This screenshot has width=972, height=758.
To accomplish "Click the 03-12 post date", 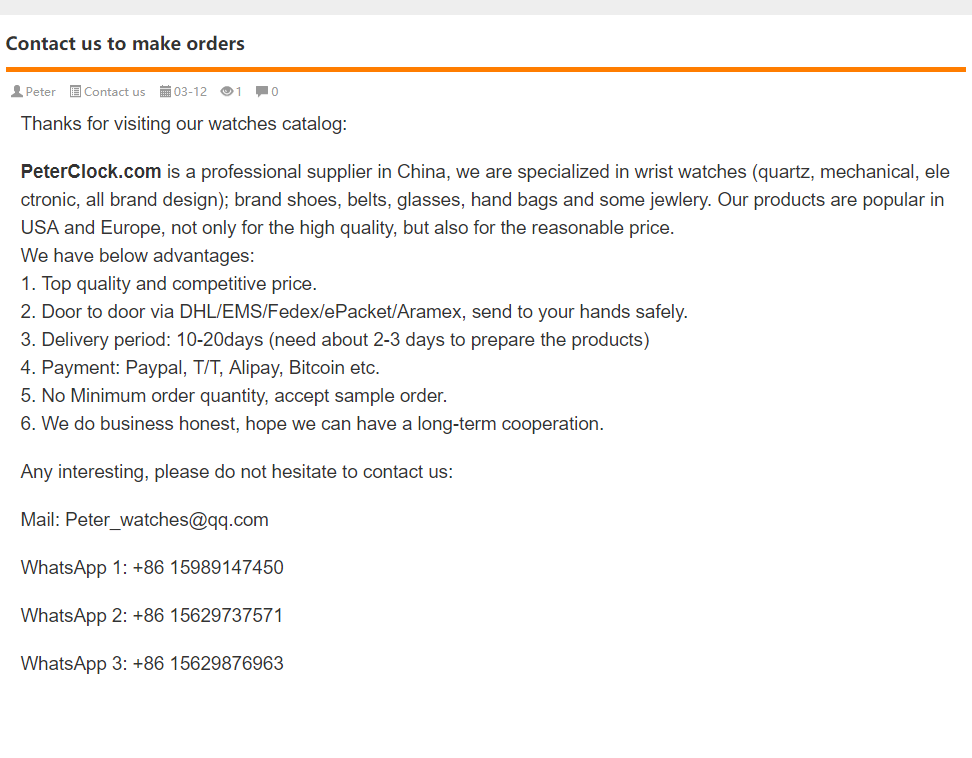I will click(x=190, y=92).
